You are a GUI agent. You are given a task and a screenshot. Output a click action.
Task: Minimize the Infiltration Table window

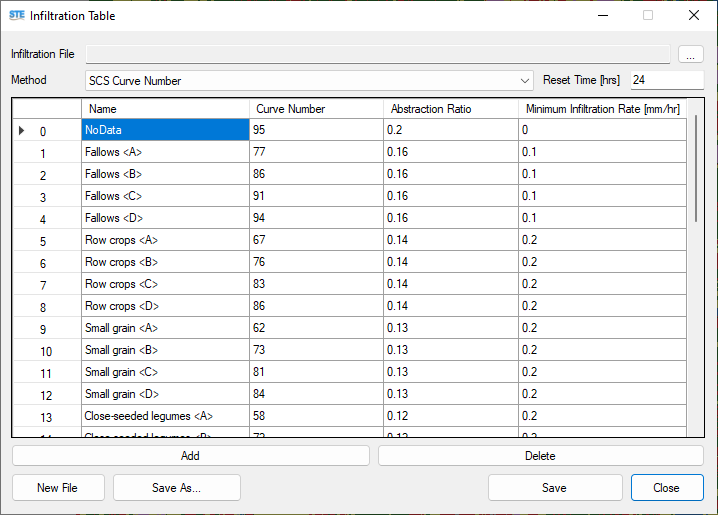(x=603, y=16)
